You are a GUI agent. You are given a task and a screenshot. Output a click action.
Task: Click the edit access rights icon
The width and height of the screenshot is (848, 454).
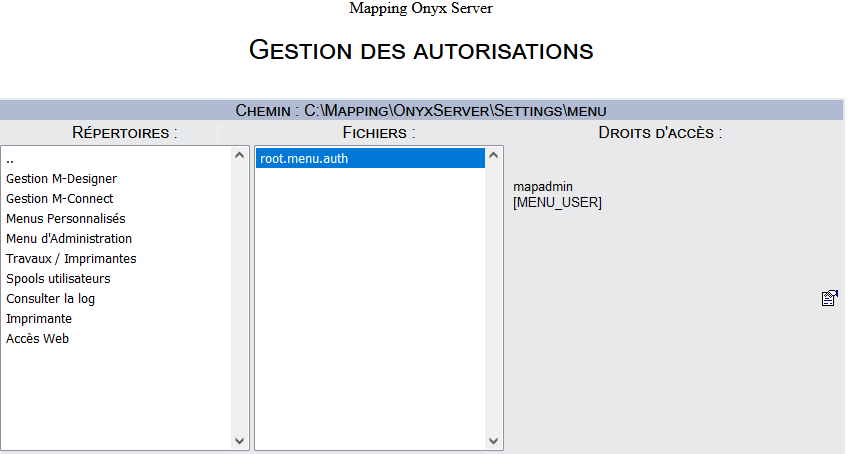[x=829, y=298]
